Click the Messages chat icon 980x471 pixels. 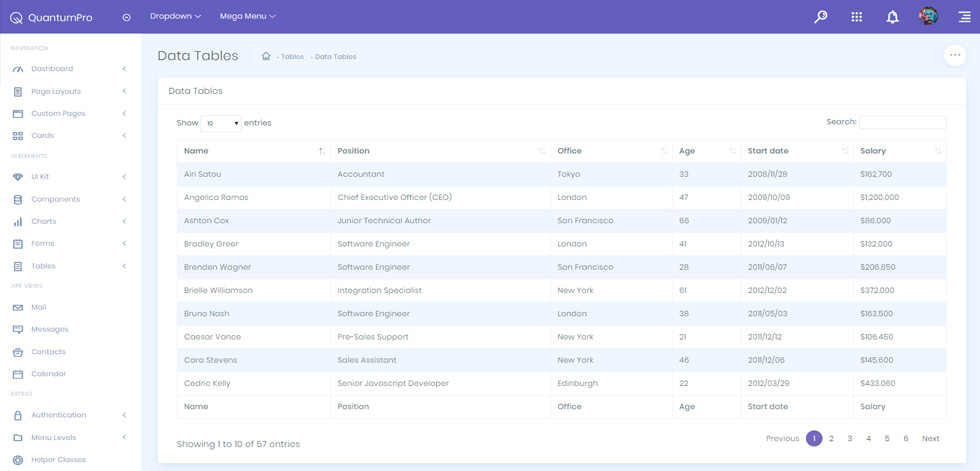coord(18,329)
